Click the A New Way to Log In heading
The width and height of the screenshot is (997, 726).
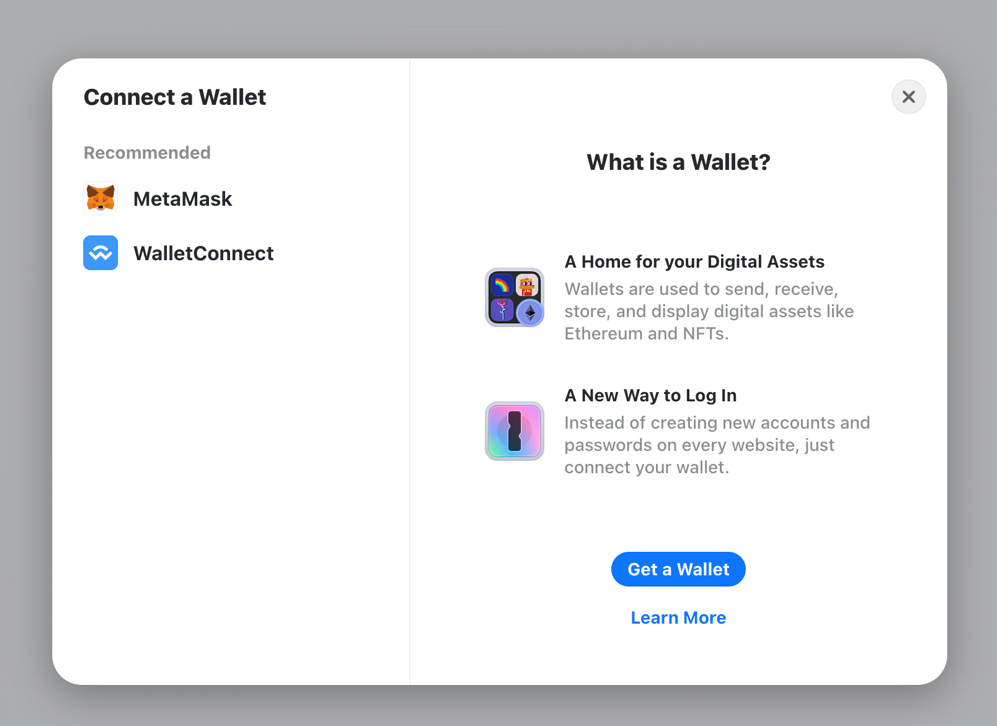(650, 396)
